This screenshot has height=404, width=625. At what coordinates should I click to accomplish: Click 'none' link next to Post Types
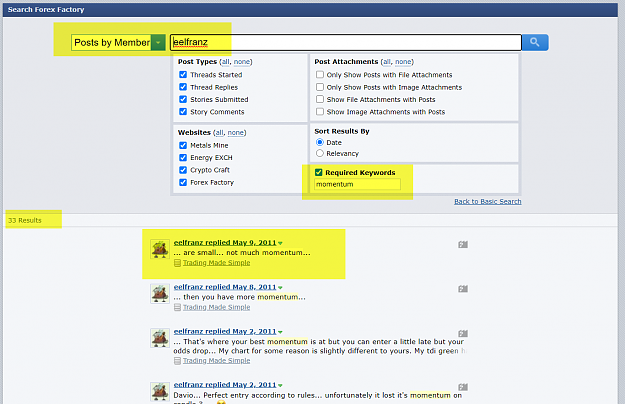click(242, 62)
